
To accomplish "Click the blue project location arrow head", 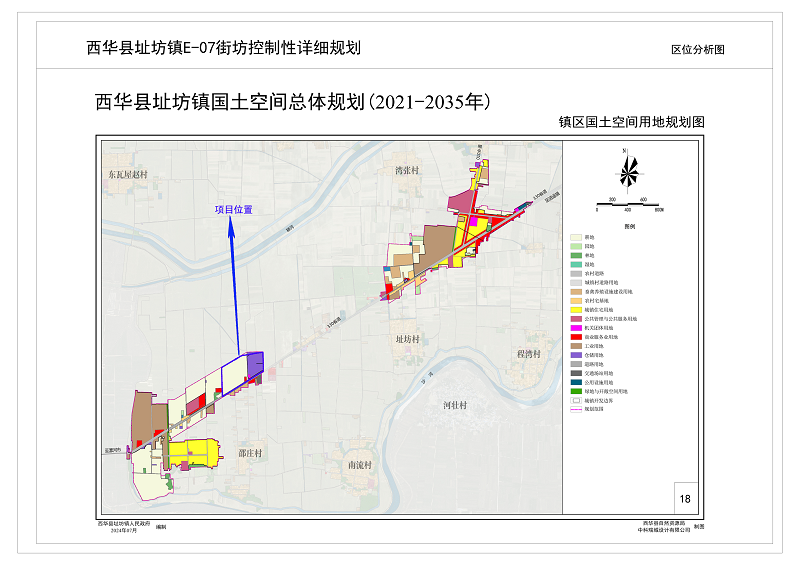I will (232, 225).
